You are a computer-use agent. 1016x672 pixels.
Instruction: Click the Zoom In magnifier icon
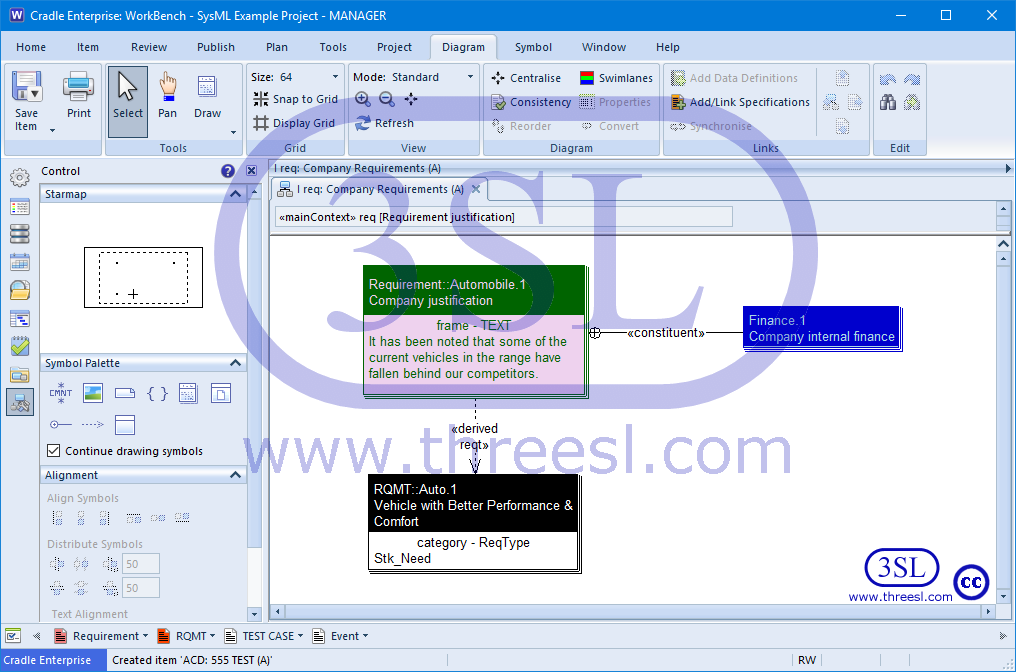click(363, 99)
